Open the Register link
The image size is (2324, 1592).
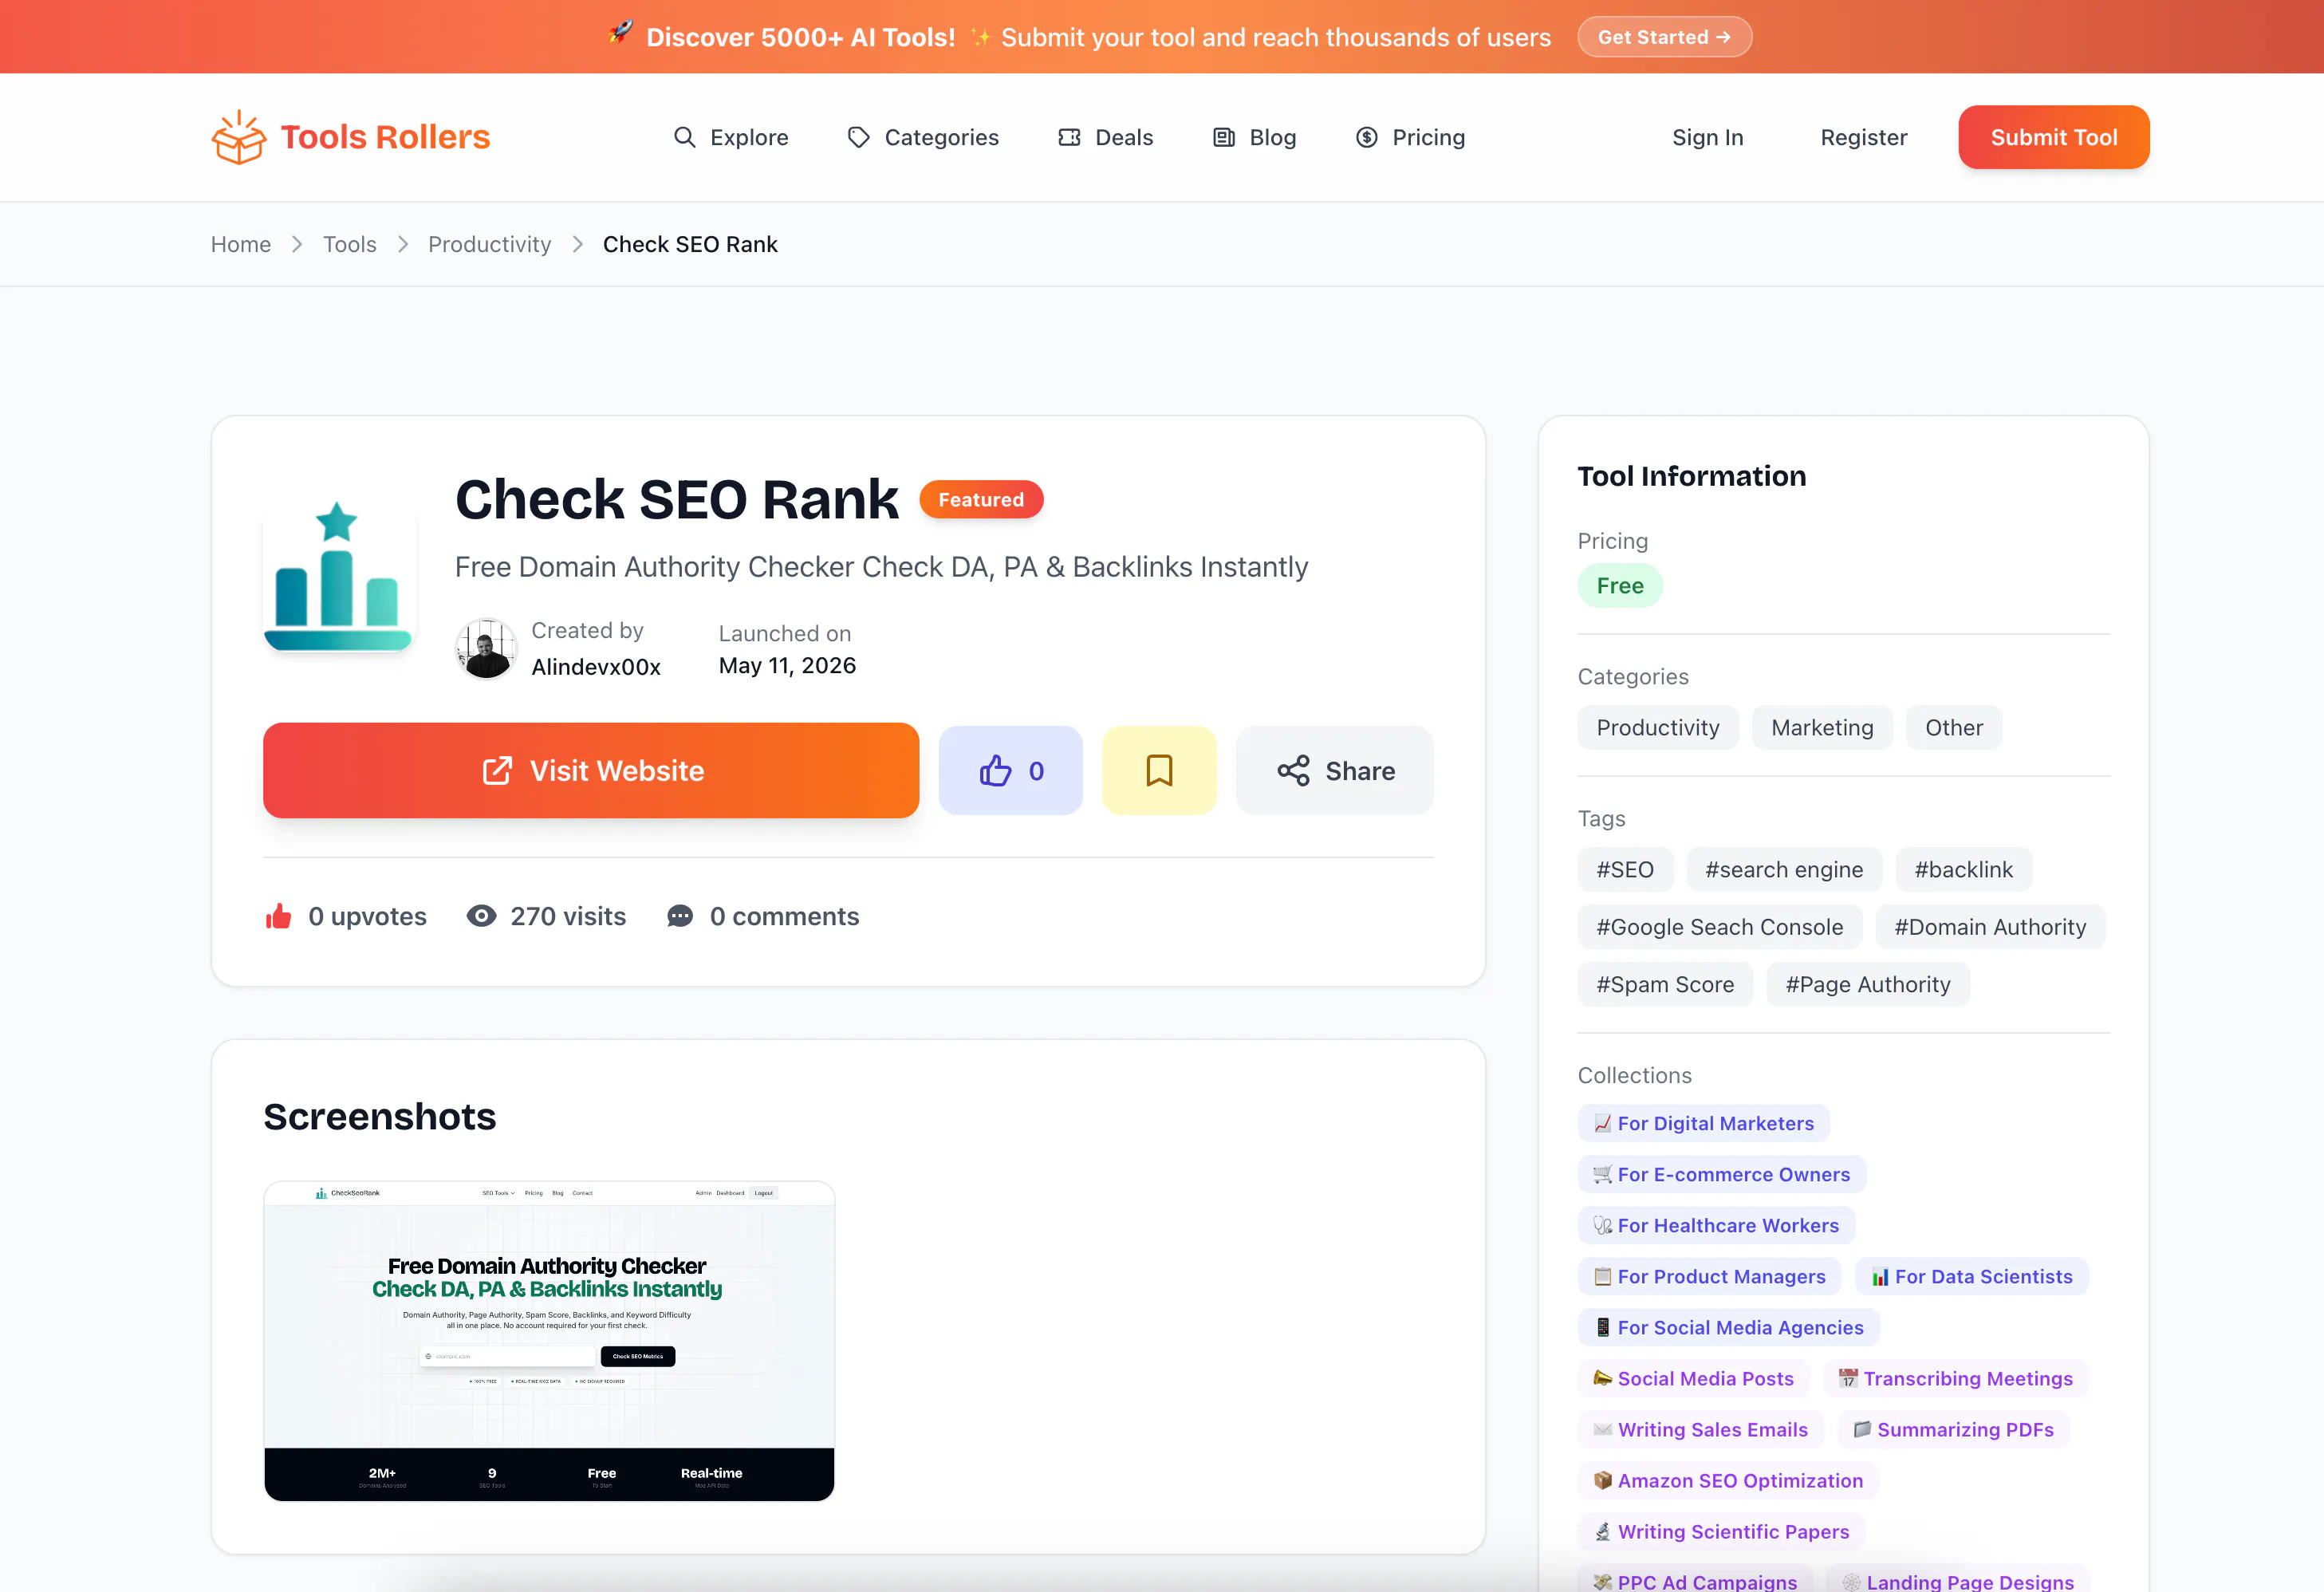1863,137
